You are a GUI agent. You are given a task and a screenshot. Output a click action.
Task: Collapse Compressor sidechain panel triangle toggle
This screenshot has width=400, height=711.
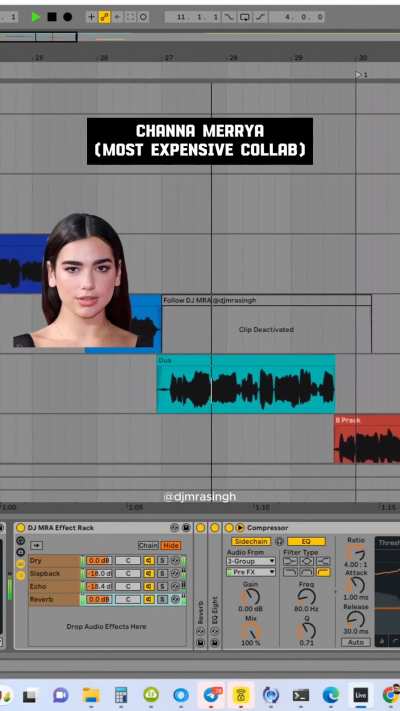click(x=240, y=528)
